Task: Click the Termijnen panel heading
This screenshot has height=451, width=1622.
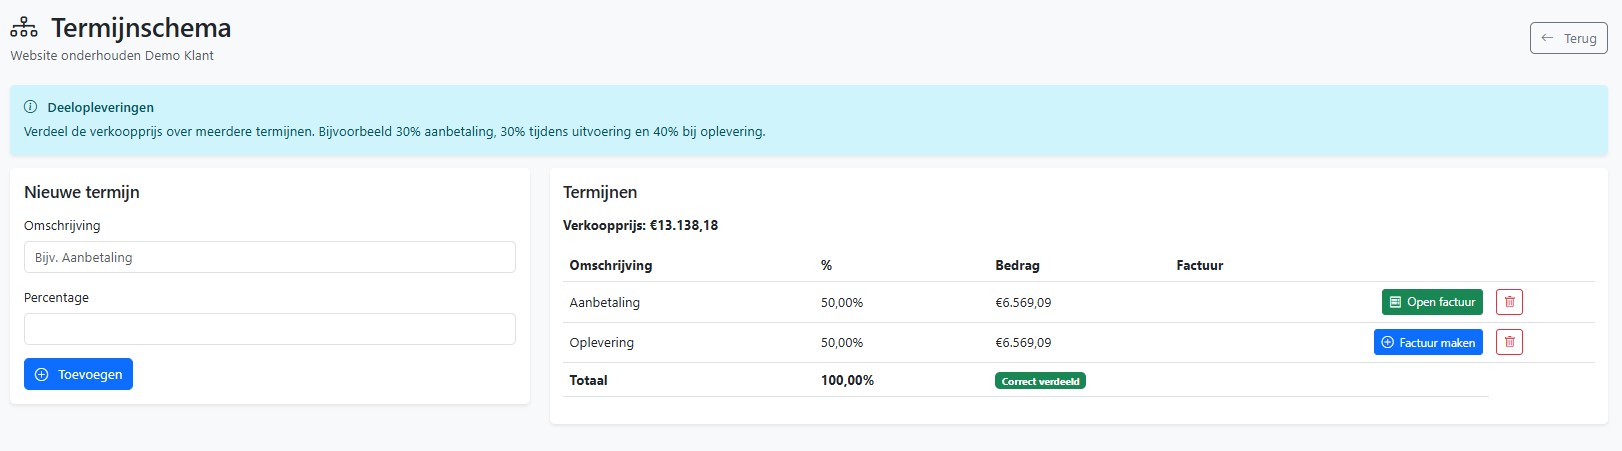Action: click(x=600, y=192)
